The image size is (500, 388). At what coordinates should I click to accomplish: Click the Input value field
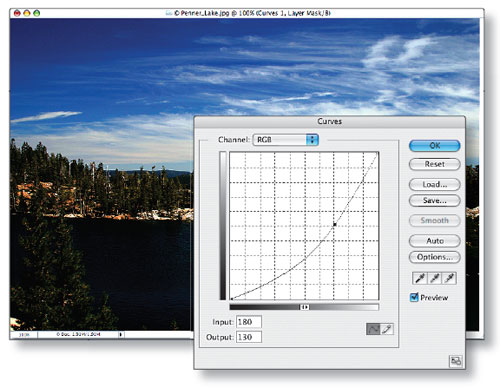pyautogui.click(x=249, y=322)
